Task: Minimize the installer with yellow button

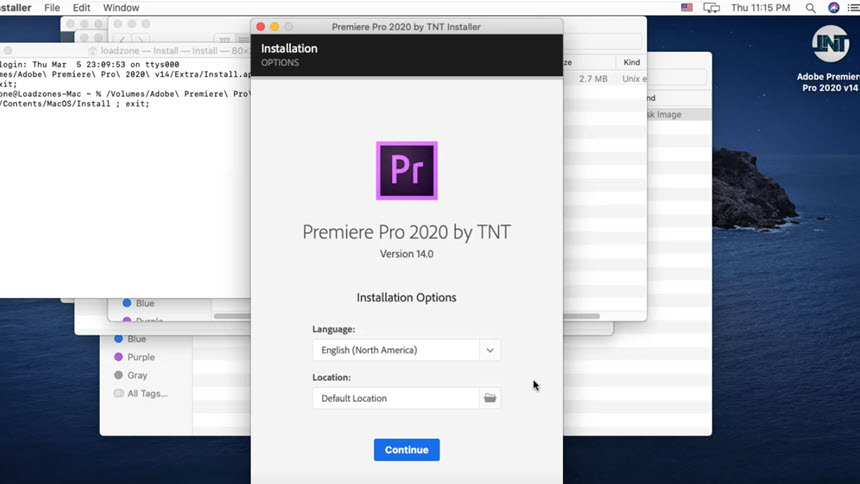Action: (274, 26)
